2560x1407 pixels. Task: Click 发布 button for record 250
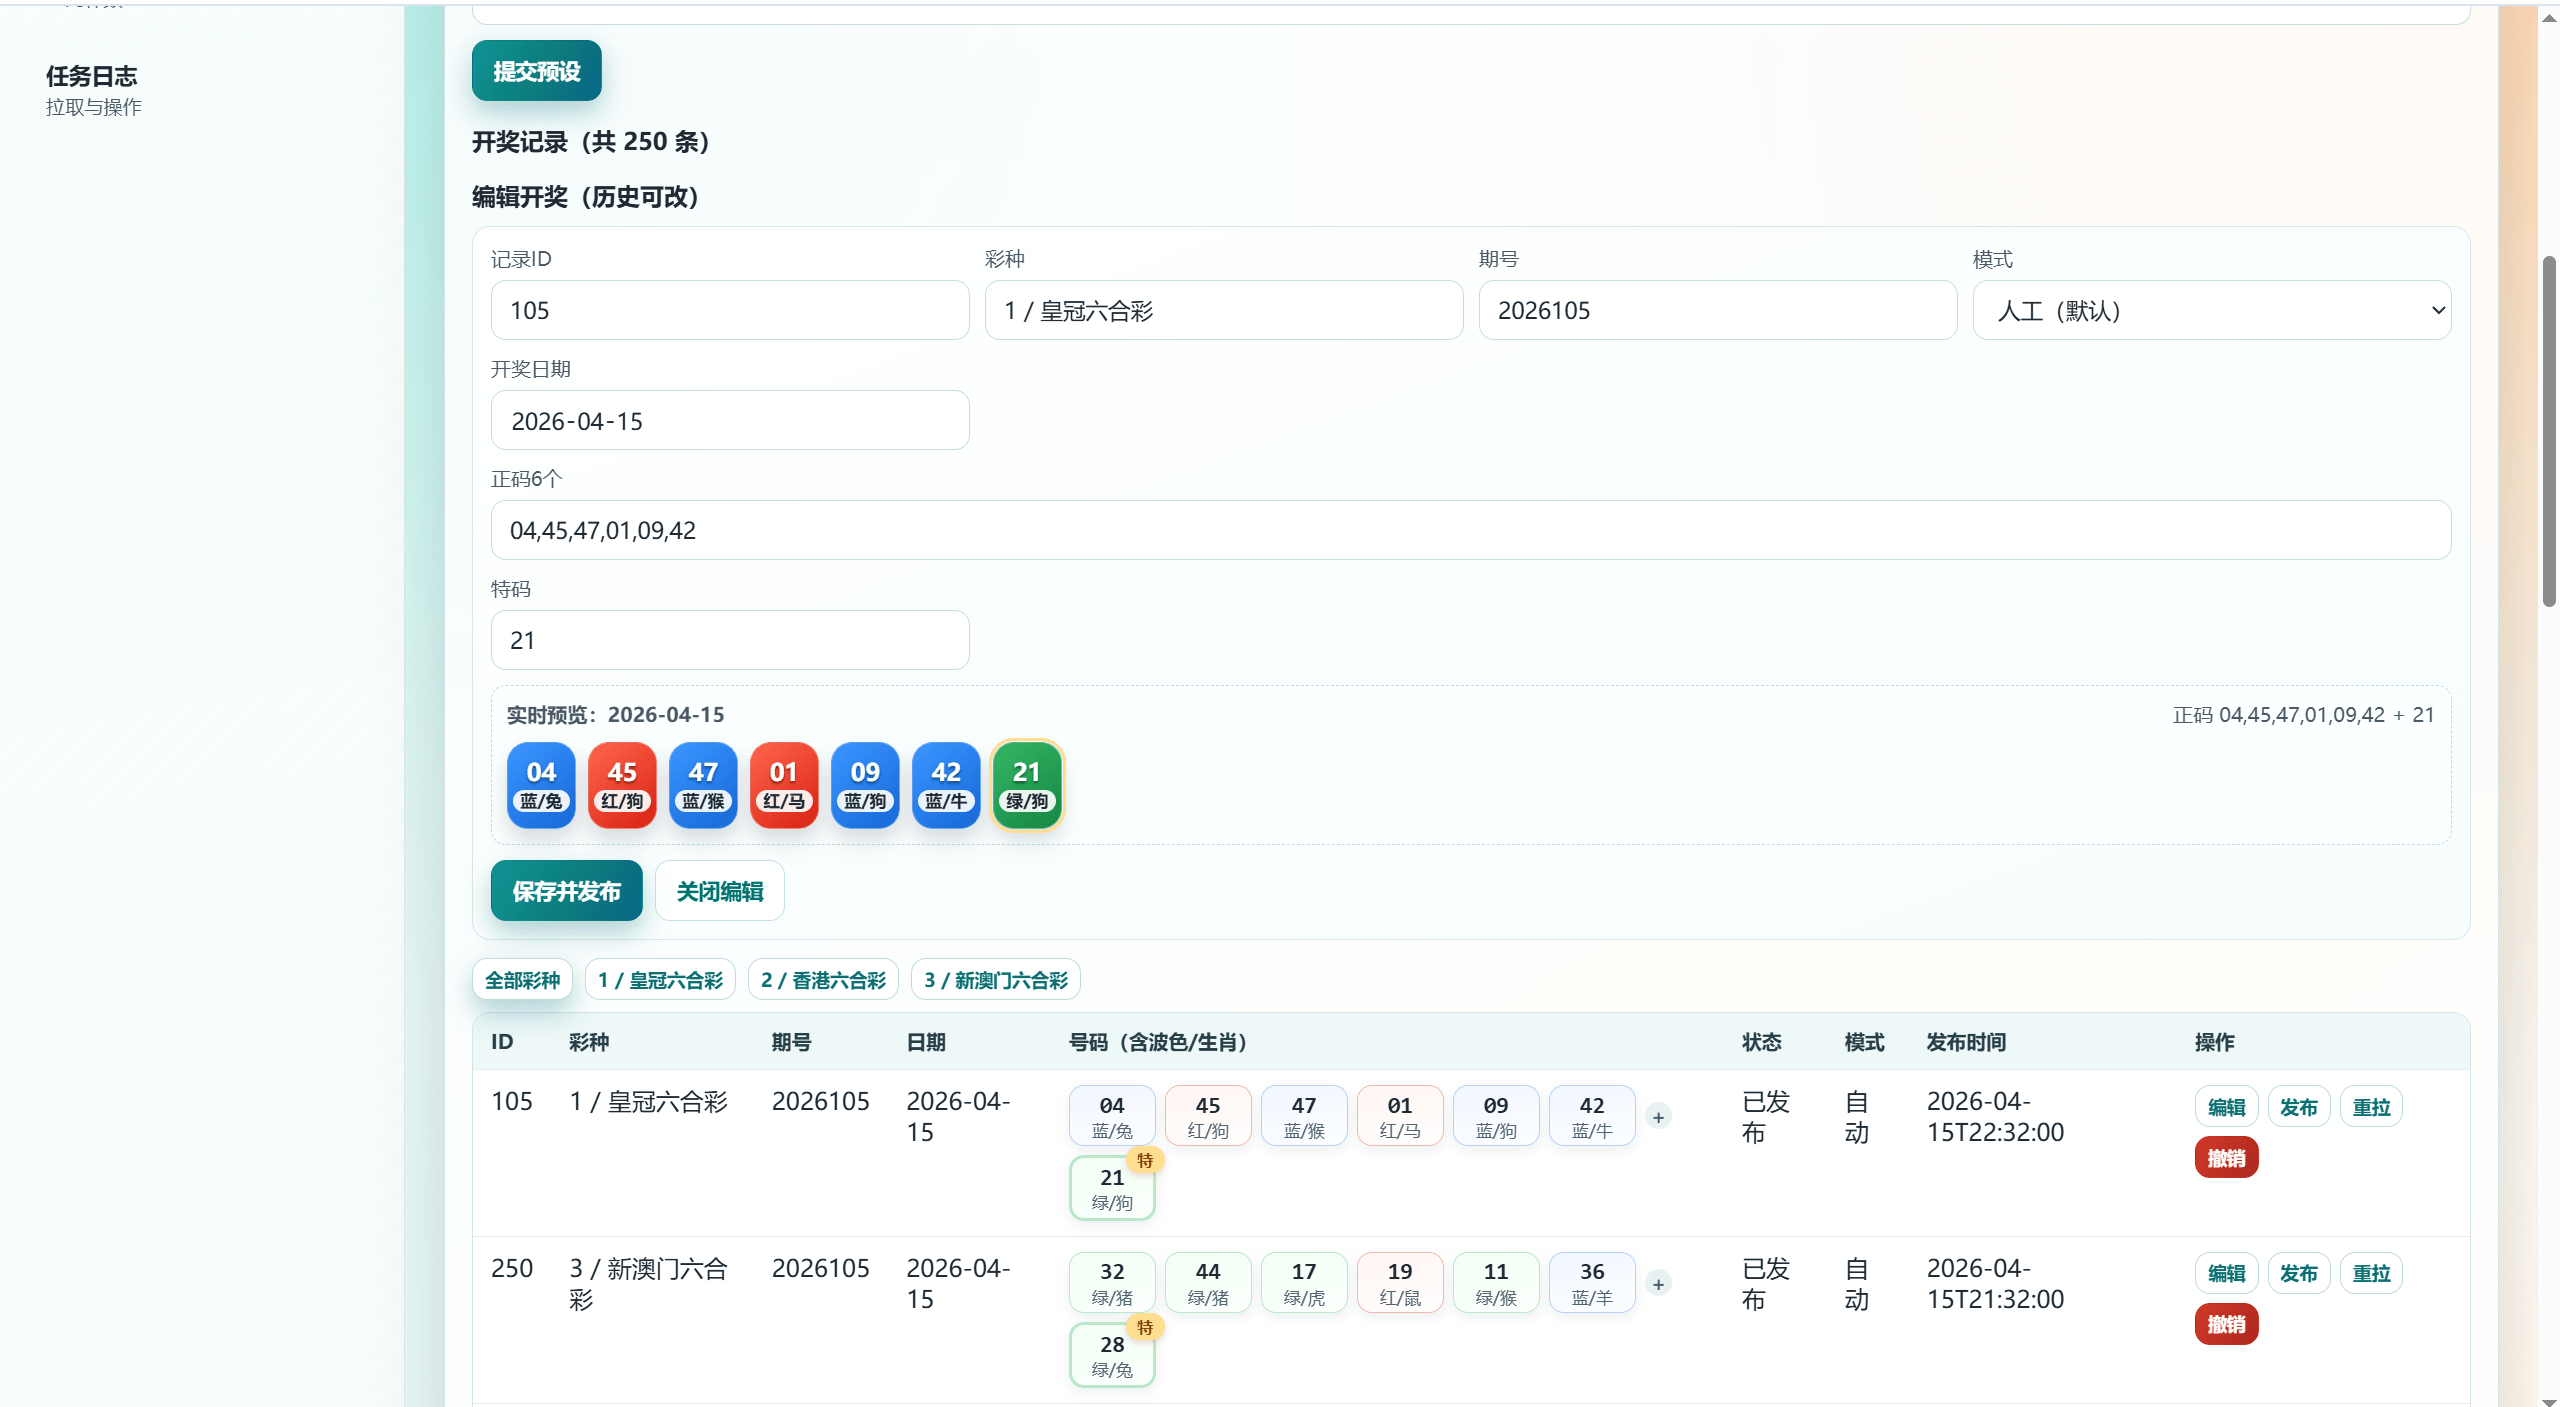(2299, 1274)
